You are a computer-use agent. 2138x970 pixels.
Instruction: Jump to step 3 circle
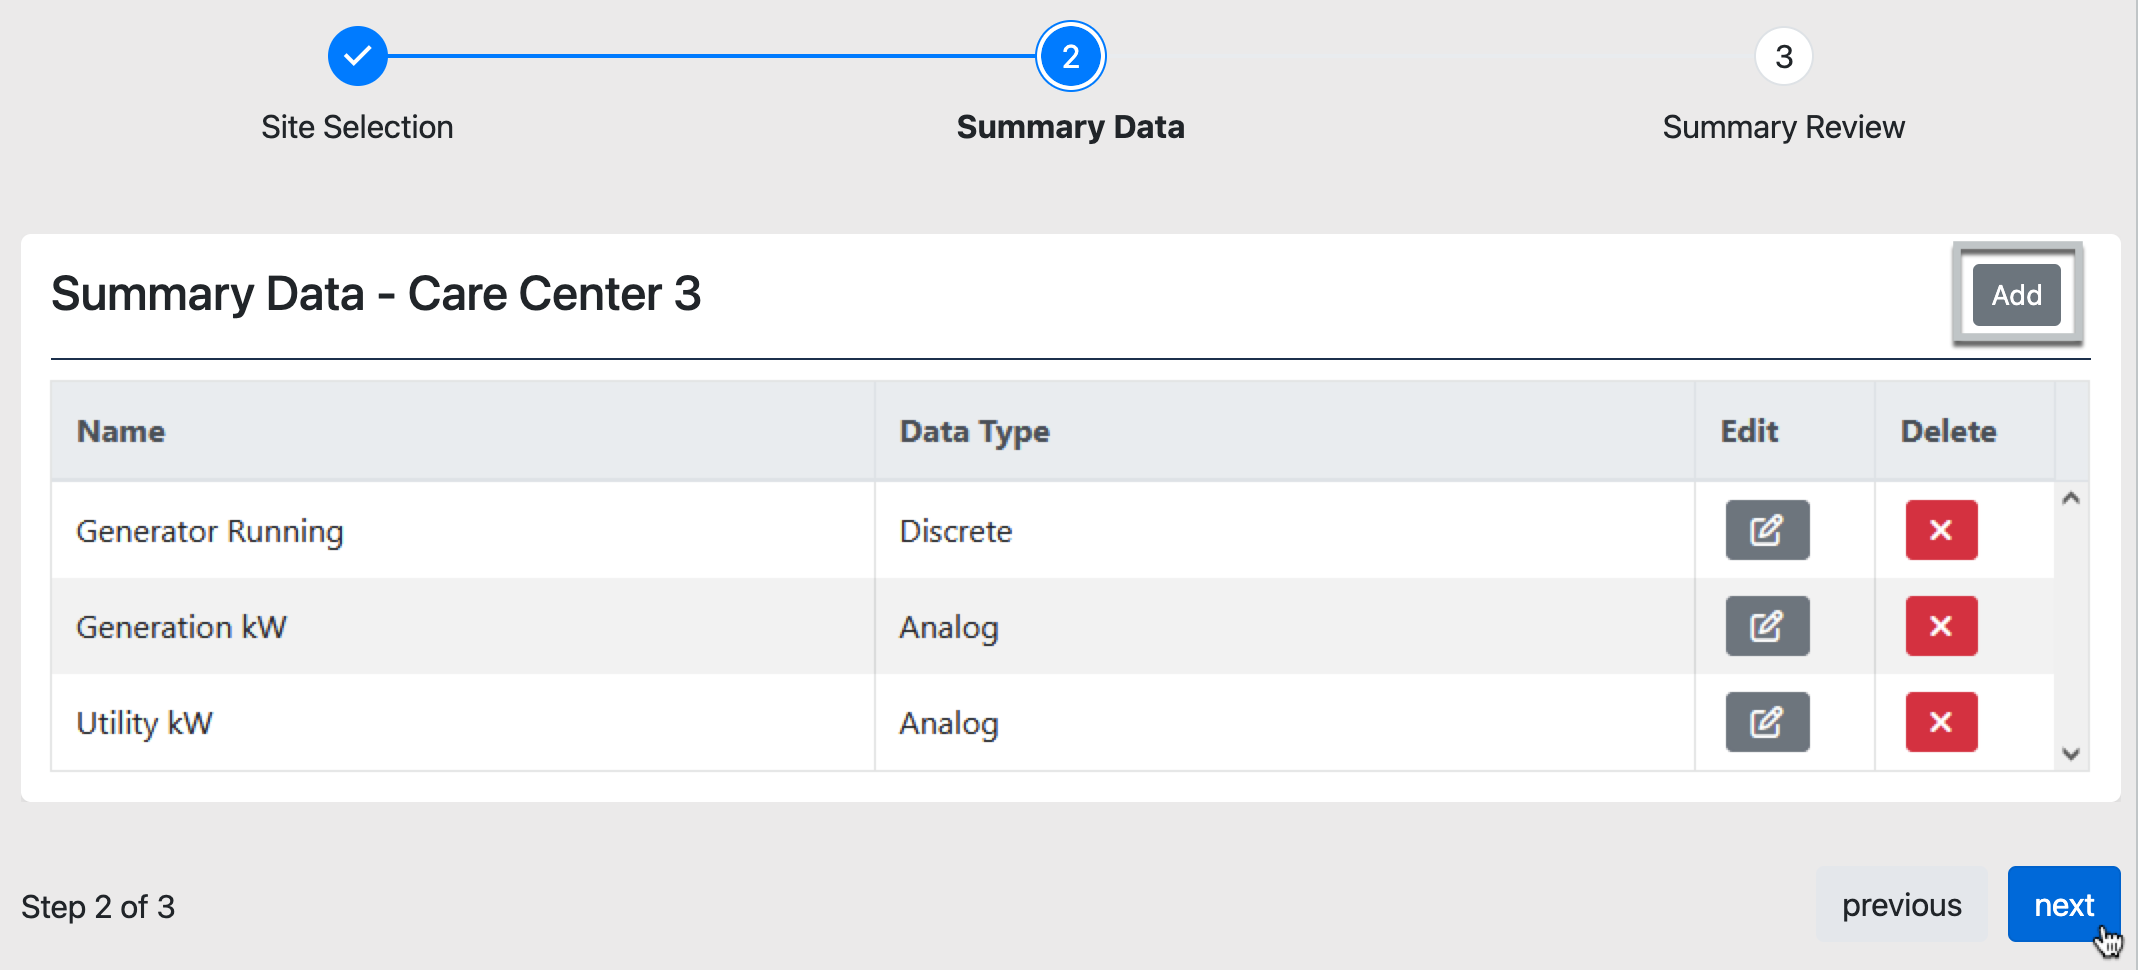1783,57
